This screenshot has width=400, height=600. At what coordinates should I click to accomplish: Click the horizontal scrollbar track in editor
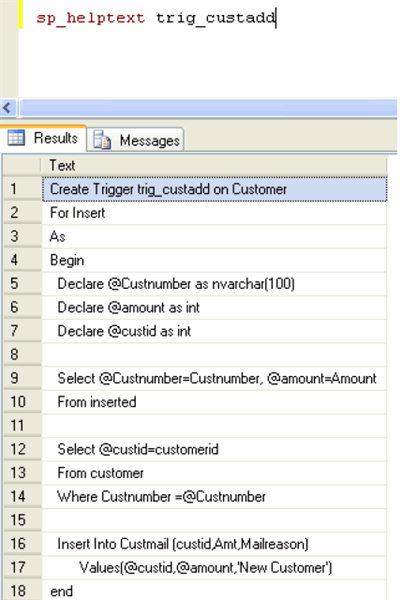[x=208, y=108]
